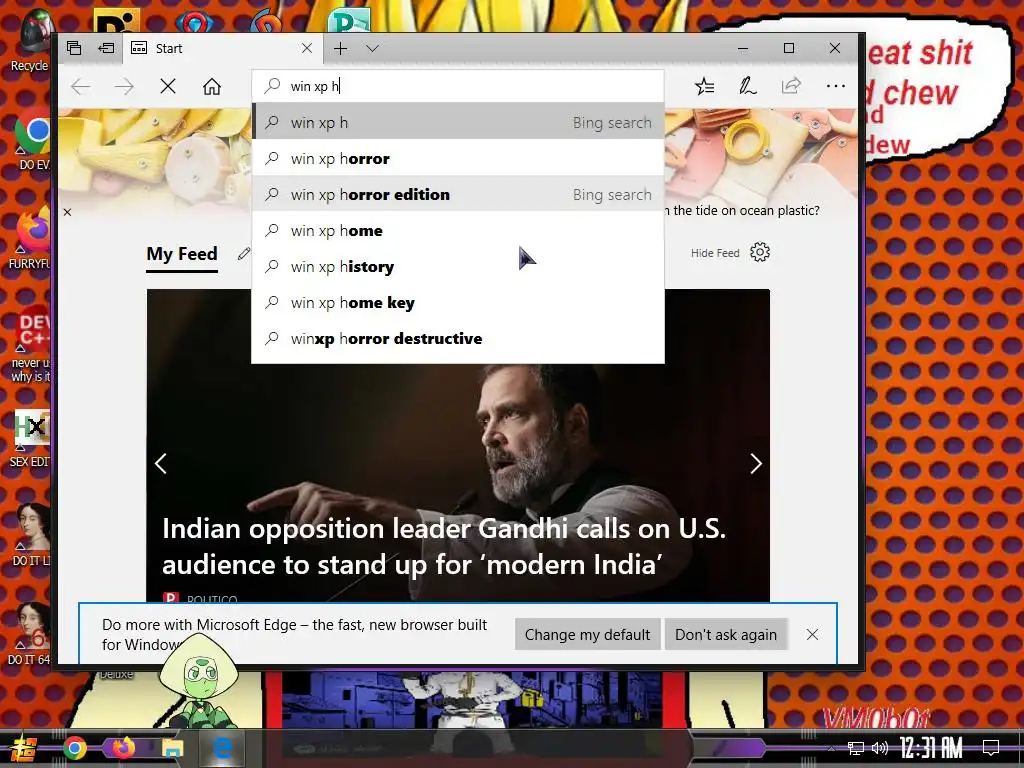Select suggestion 'win xp home'

[x=458, y=231]
